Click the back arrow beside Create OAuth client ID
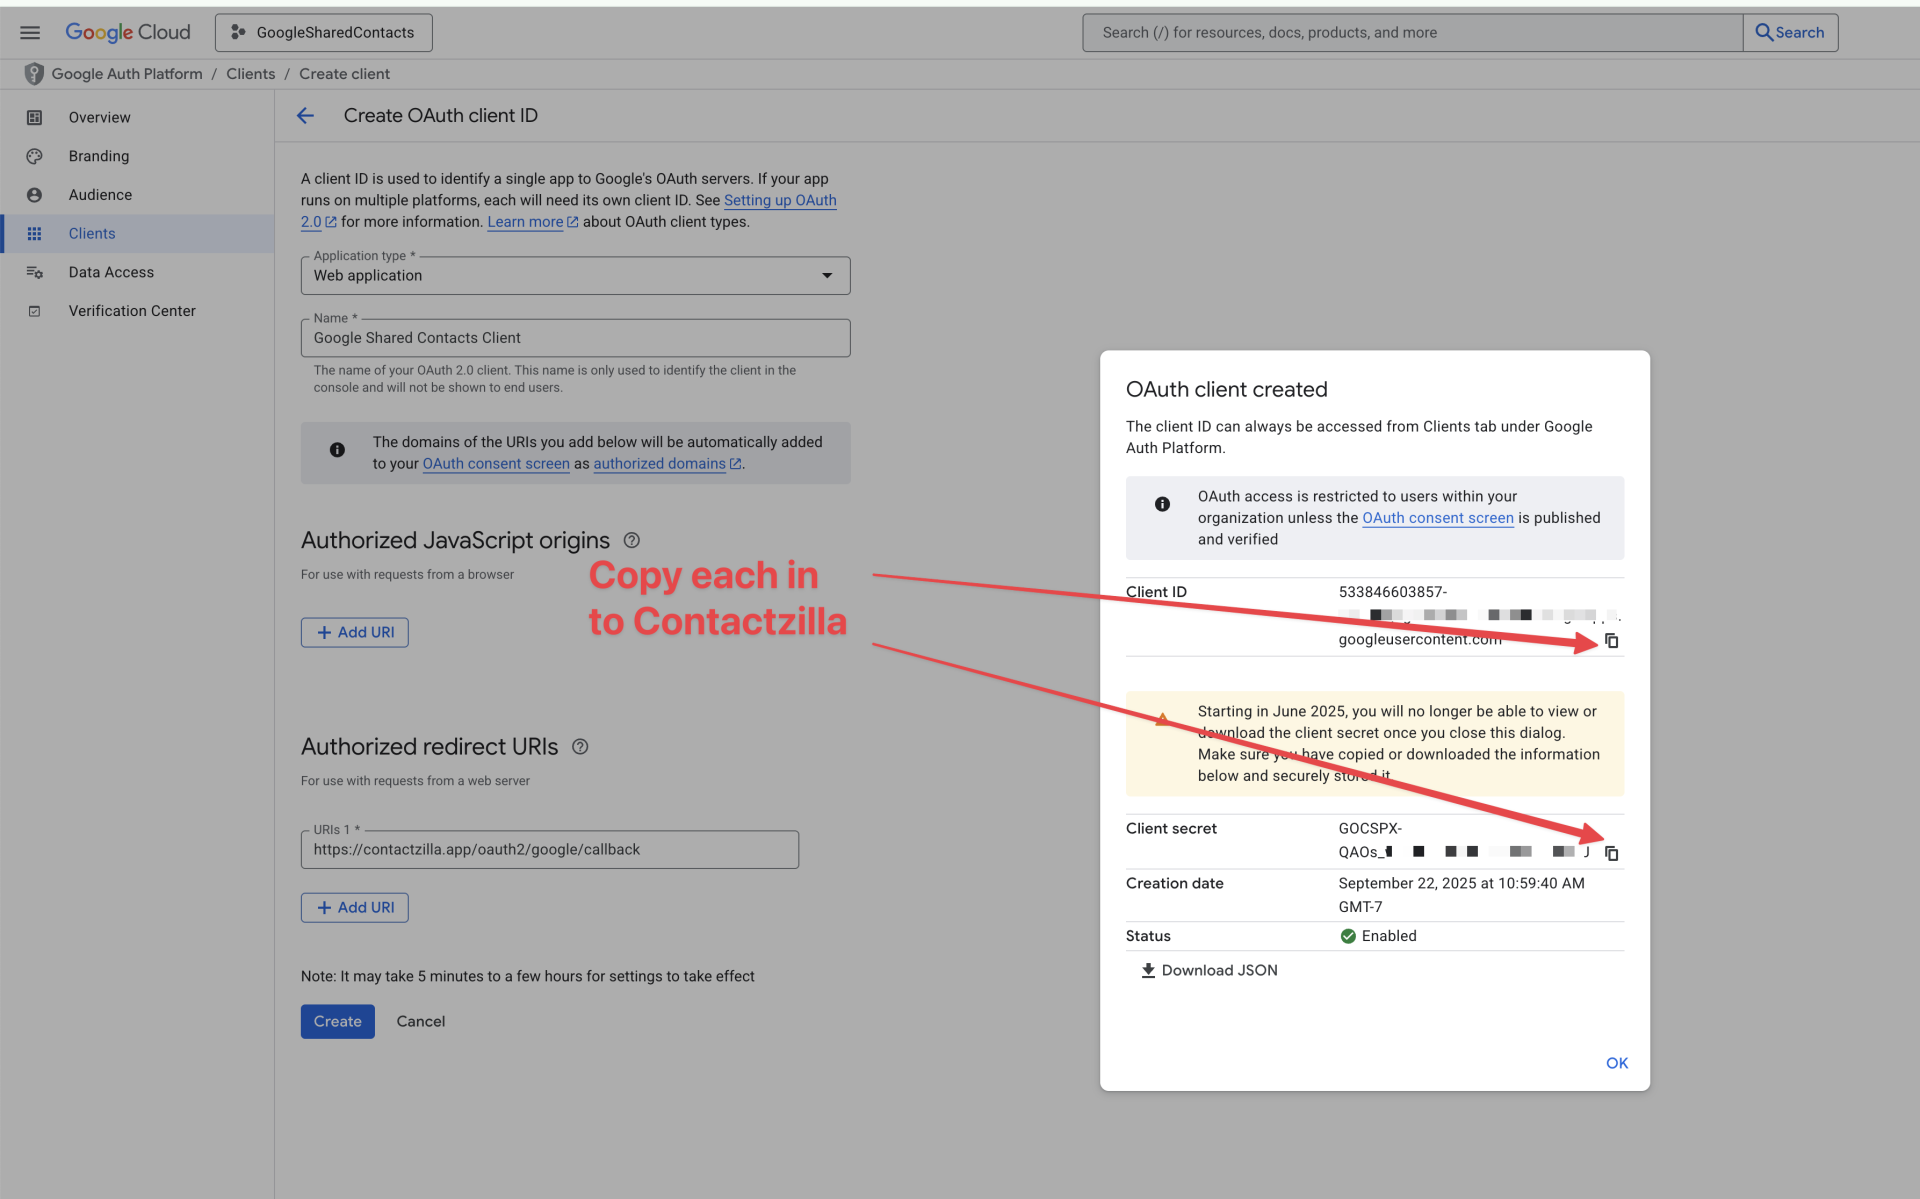The image size is (1920, 1199). click(x=305, y=116)
